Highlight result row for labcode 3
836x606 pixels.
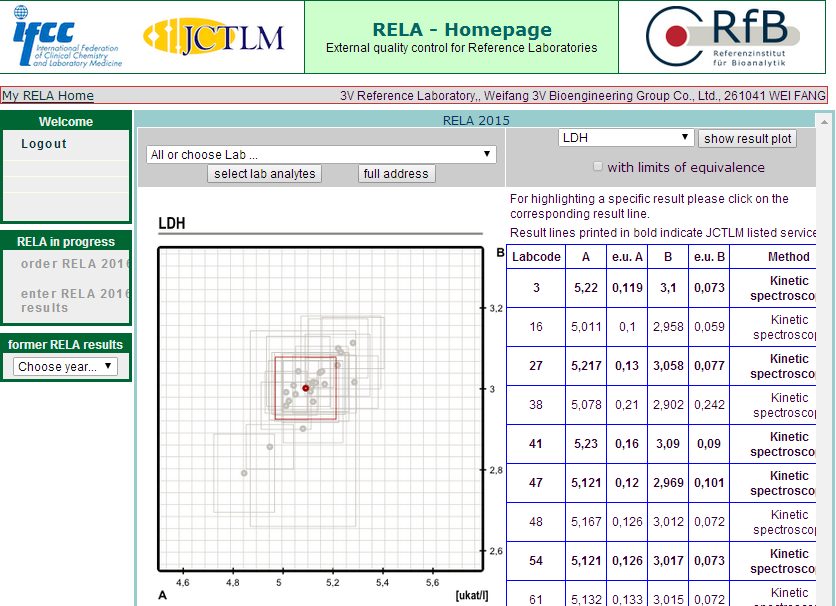click(536, 288)
